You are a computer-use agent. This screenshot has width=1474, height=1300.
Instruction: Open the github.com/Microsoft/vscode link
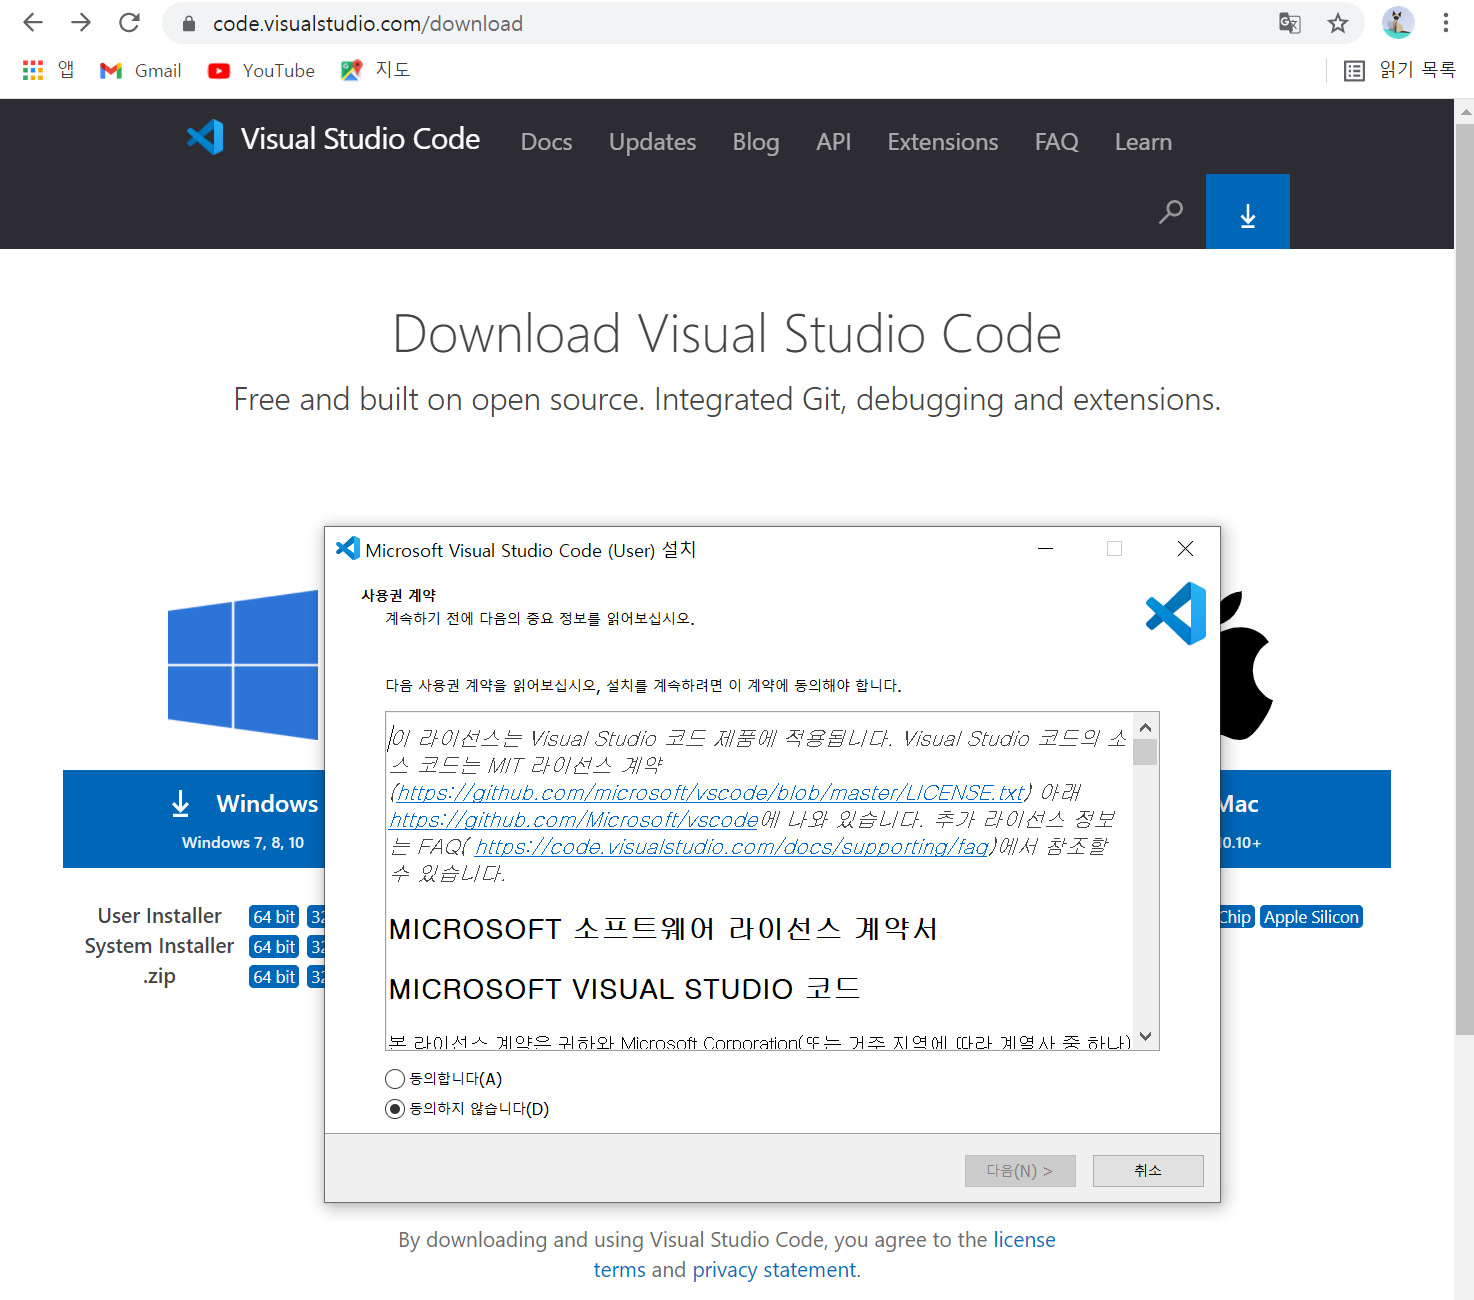tap(574, 820)
